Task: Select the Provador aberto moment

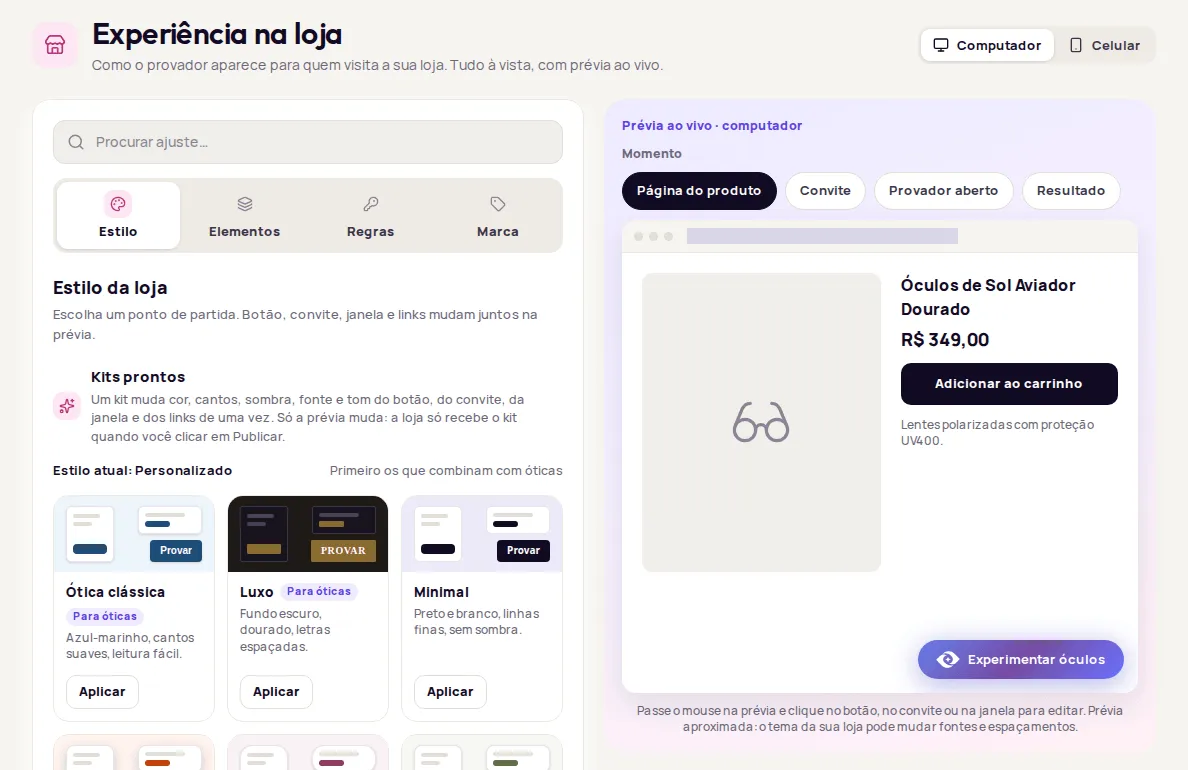Action: pos(943,191)
